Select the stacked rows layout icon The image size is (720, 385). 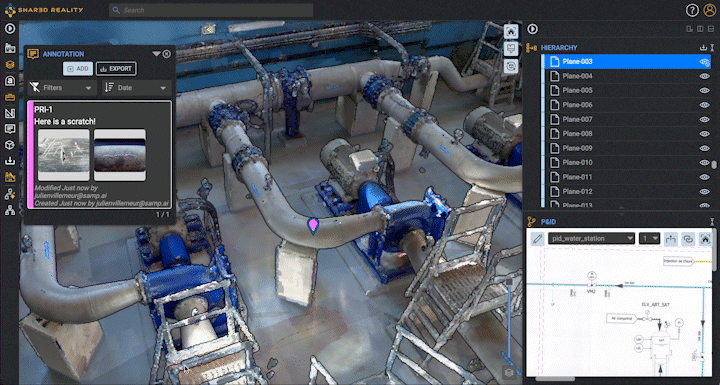(711, 29)
